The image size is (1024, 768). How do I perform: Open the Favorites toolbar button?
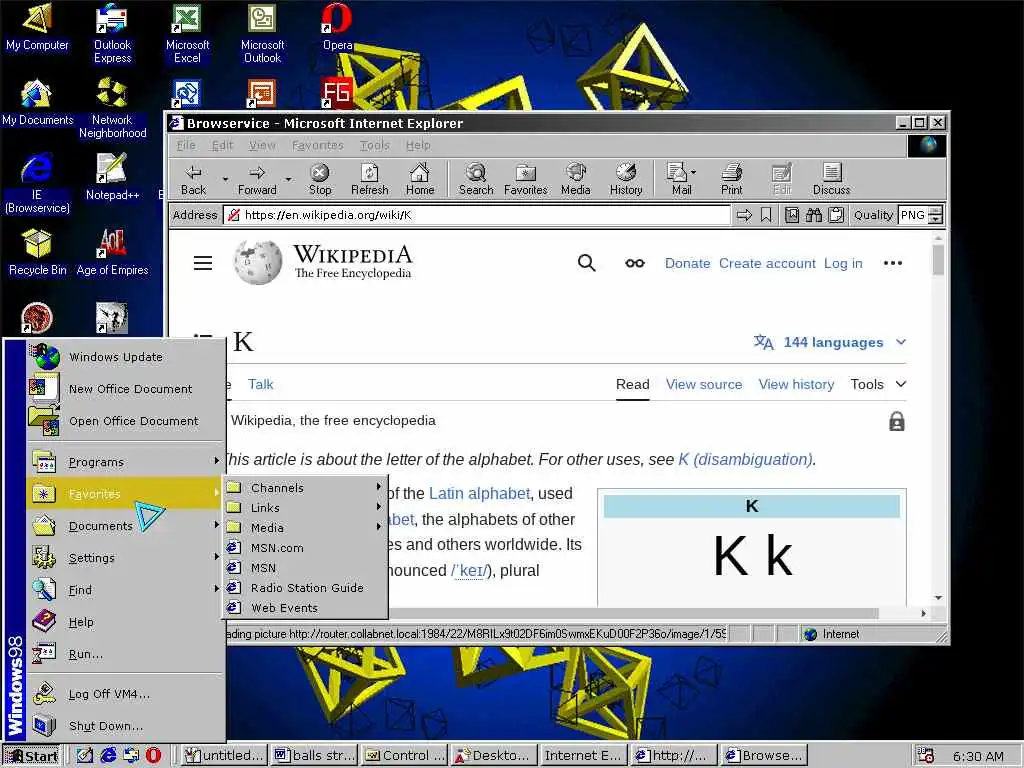tap(526, 179)
